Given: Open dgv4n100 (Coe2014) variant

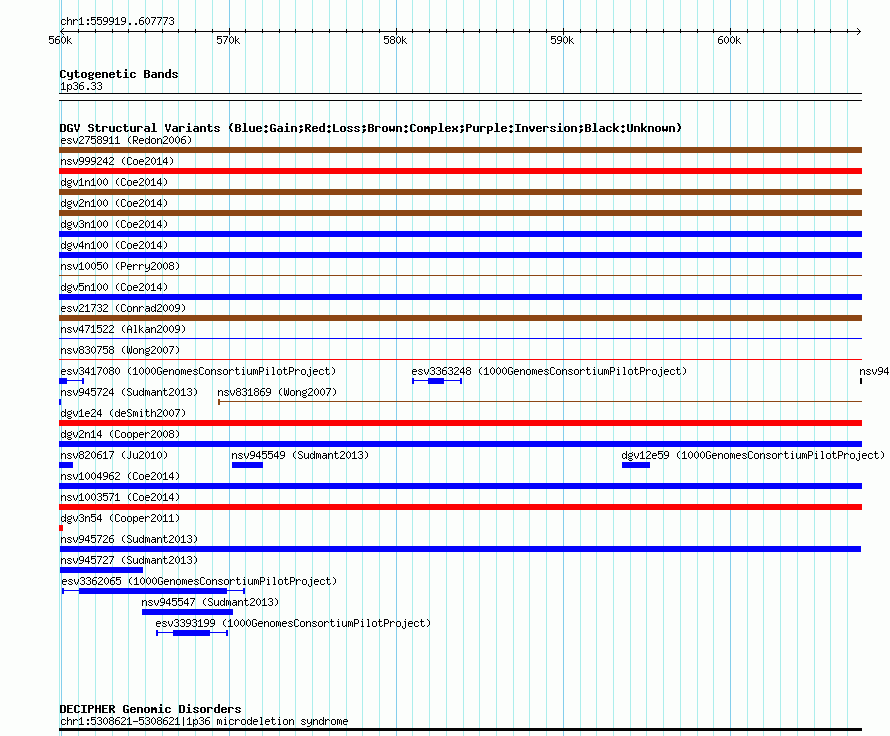Looking at the screenshot, I should click(x=114, y=245).
